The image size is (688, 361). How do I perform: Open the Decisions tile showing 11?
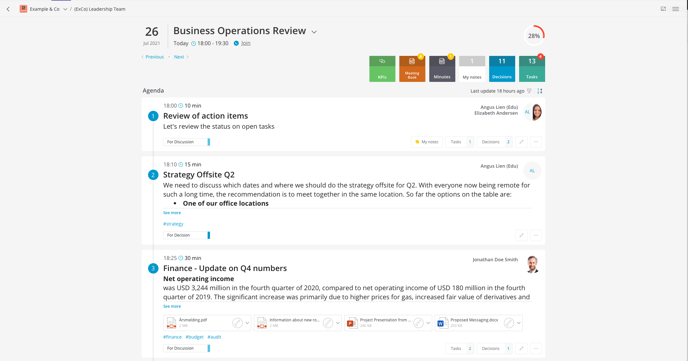(x=502, y=68)
